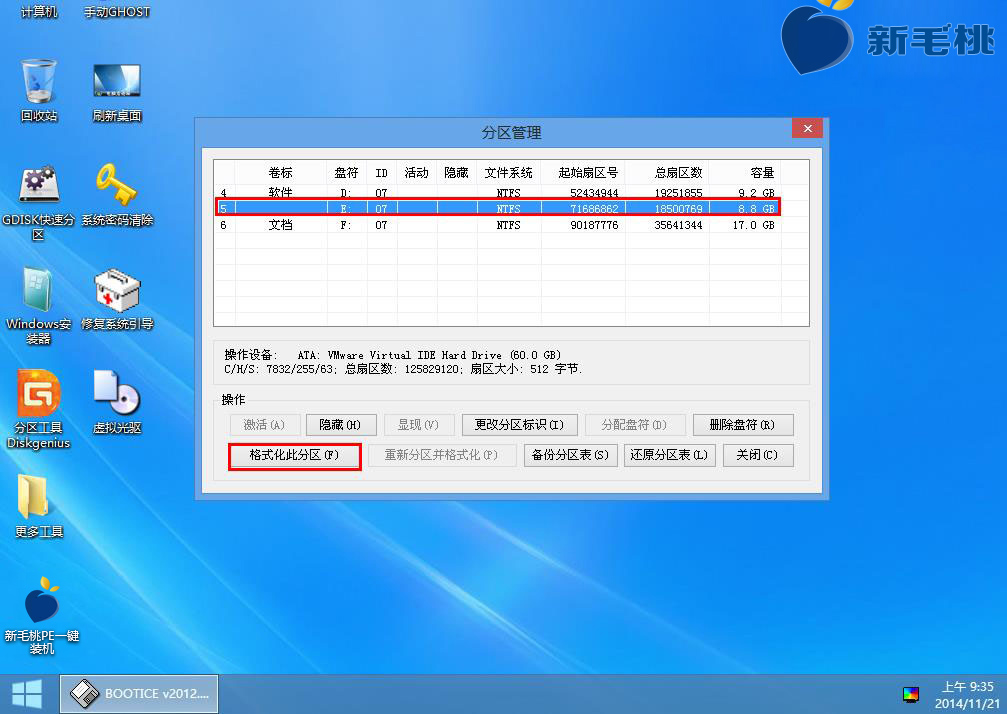The image size is (1007, 714).
Task: Select partition row 文档 F:
Action: point(498,225)
